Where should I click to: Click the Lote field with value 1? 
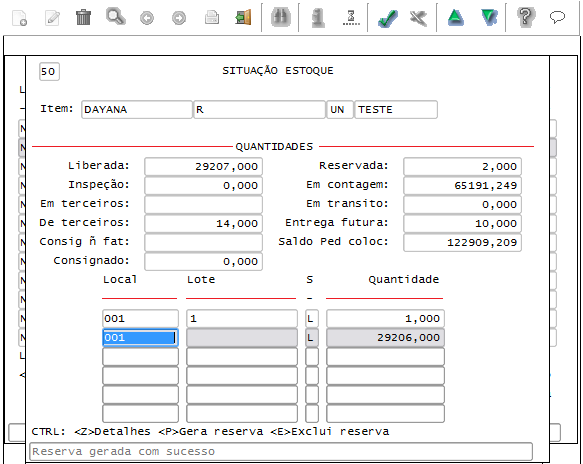pyautogui.click(x=242, y=319)
